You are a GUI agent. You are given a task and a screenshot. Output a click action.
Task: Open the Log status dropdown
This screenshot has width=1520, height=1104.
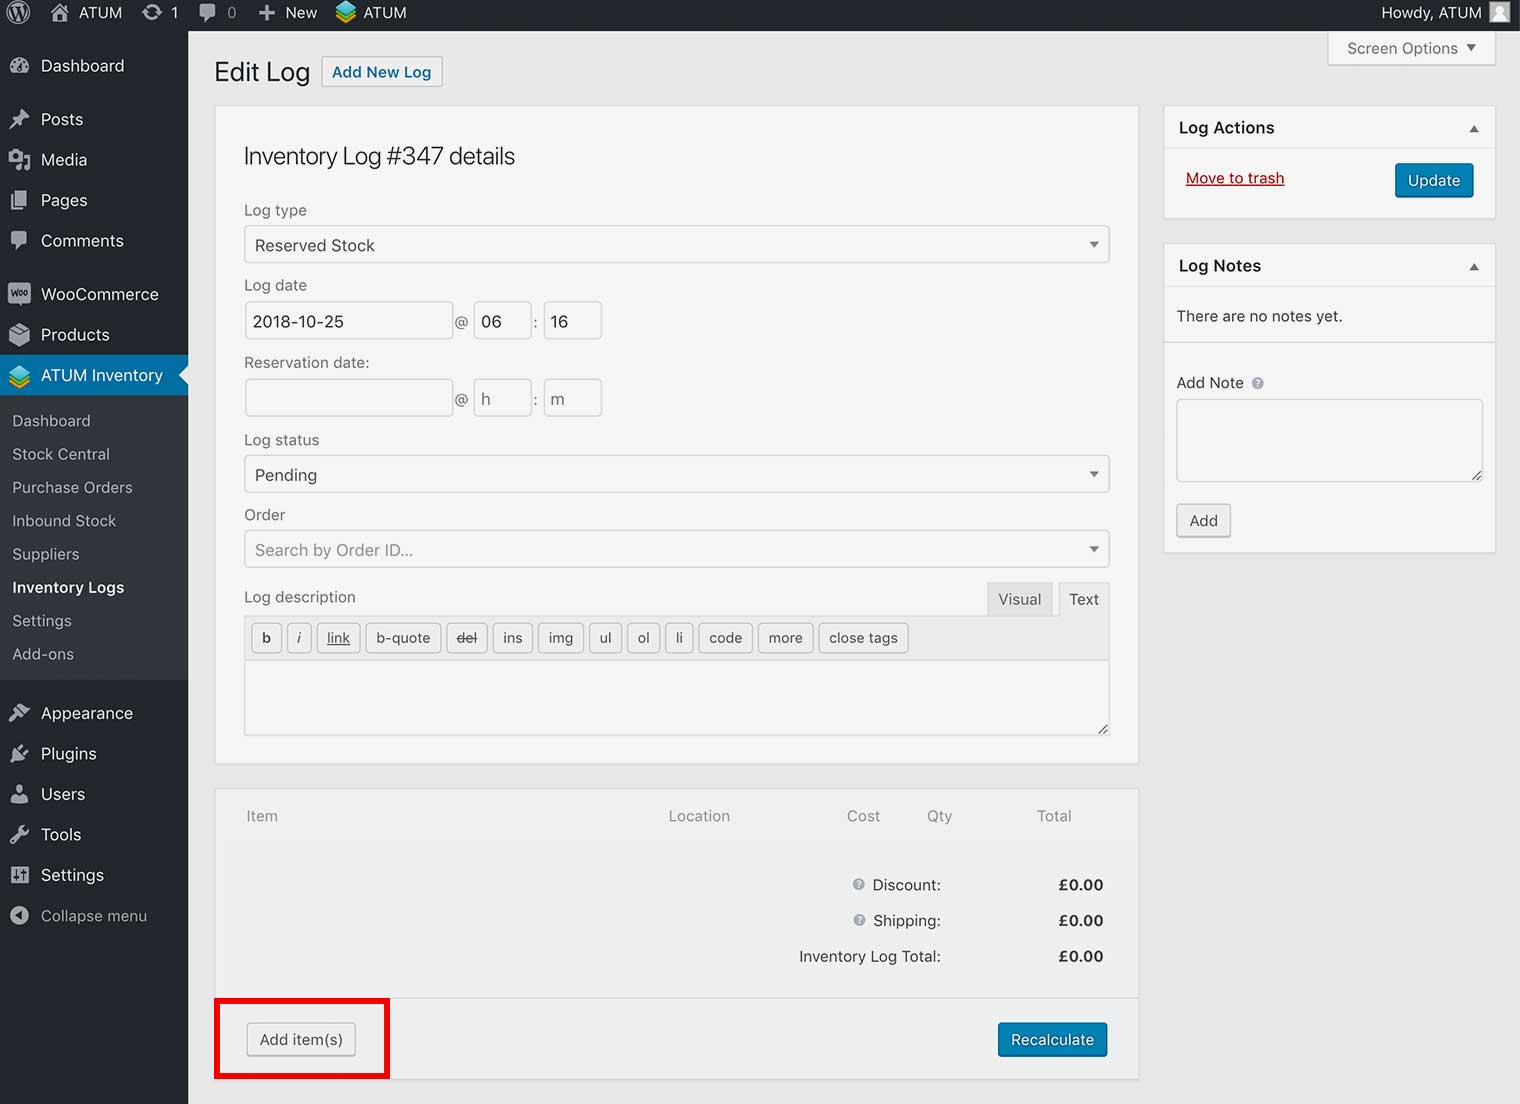point(676,475)
